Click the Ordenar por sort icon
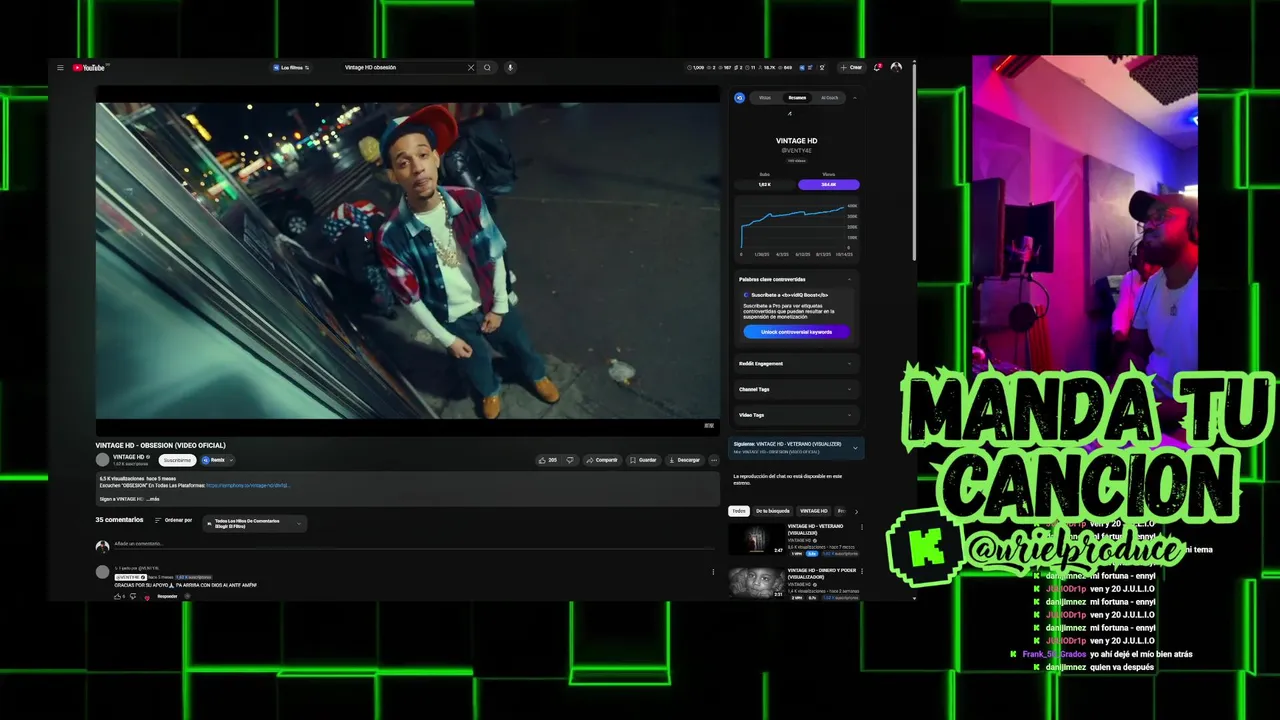This screenshot has height=720, width=1280. coord(158,520)
